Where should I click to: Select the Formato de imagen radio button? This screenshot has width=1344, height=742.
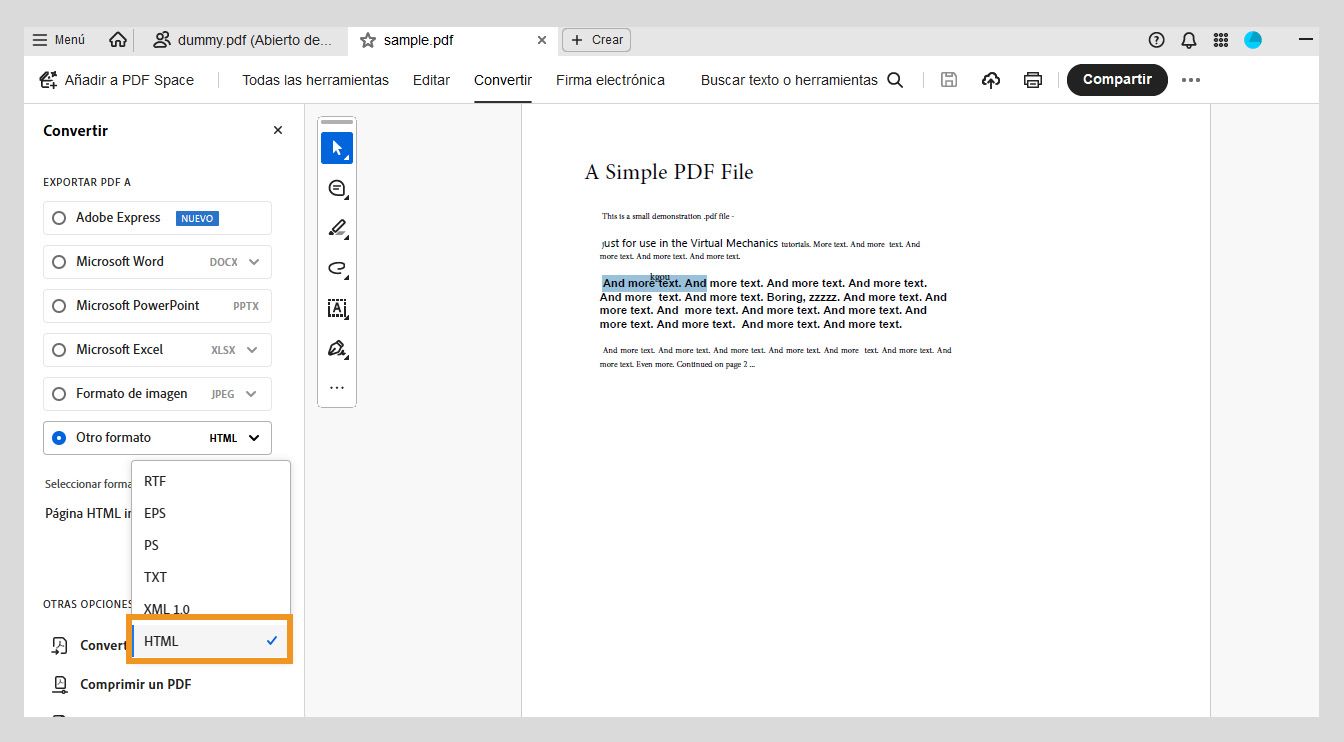pos(59,394)
